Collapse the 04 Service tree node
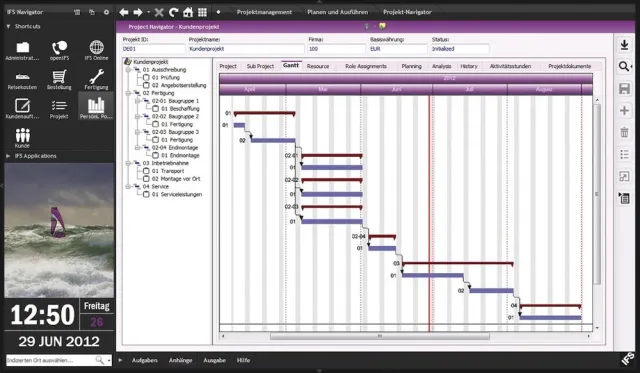The width and height of the screenshot is (640, 373). pyautogui.click(x=128, y=186)
